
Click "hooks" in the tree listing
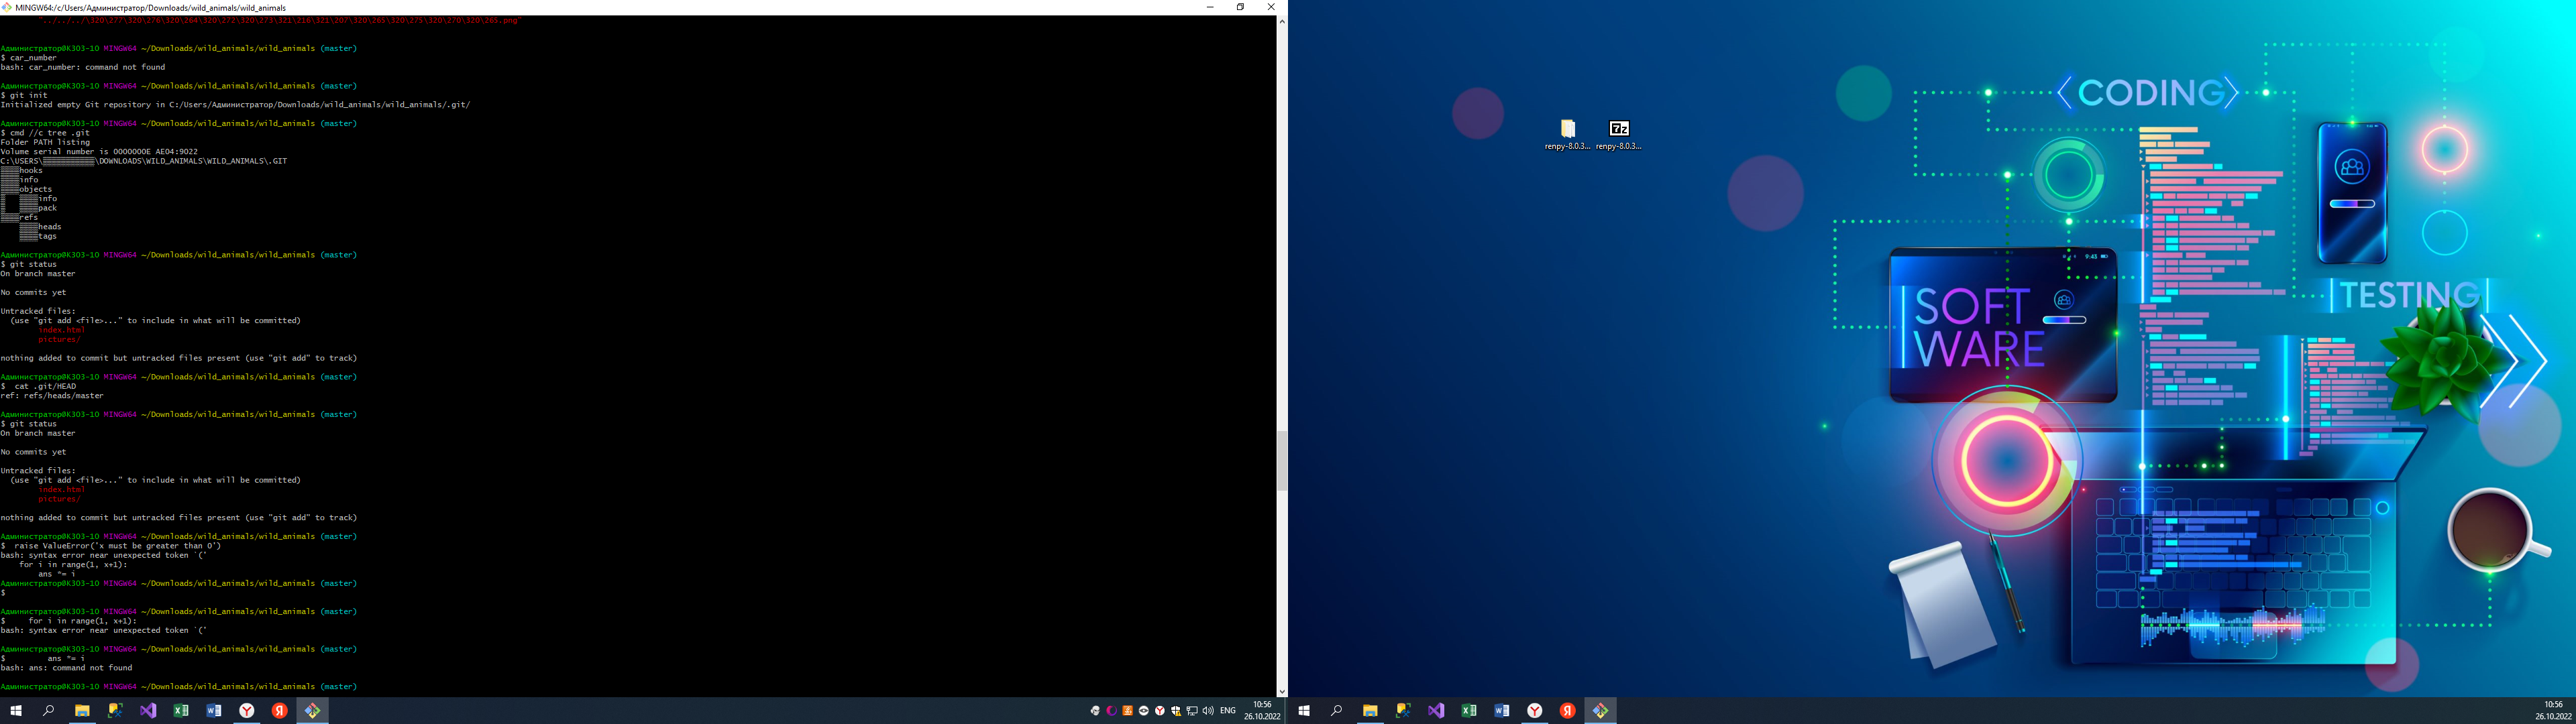point(31,171)
